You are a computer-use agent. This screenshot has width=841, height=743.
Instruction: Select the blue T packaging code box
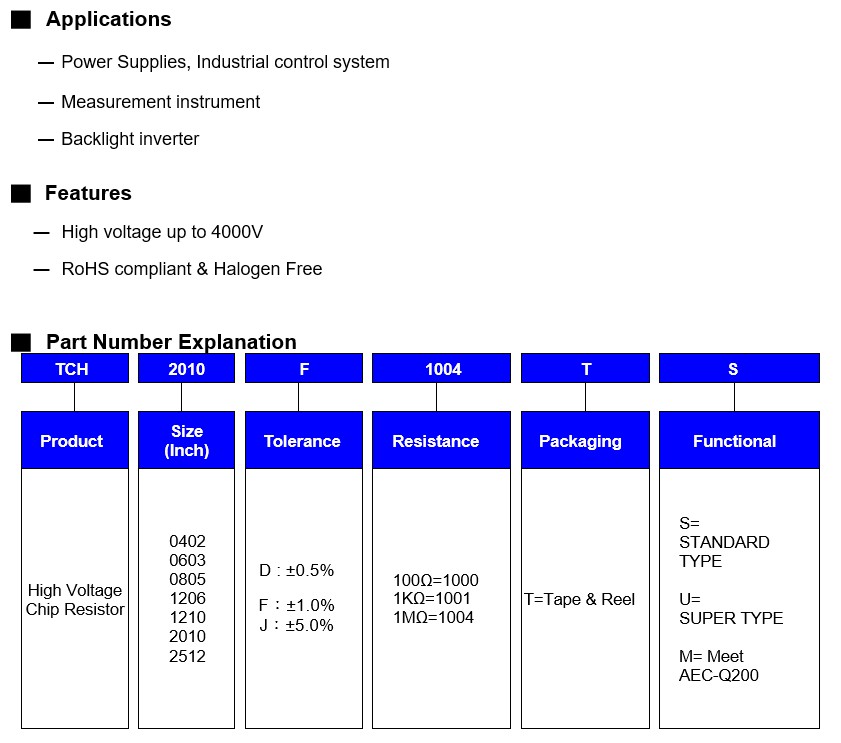585,369
